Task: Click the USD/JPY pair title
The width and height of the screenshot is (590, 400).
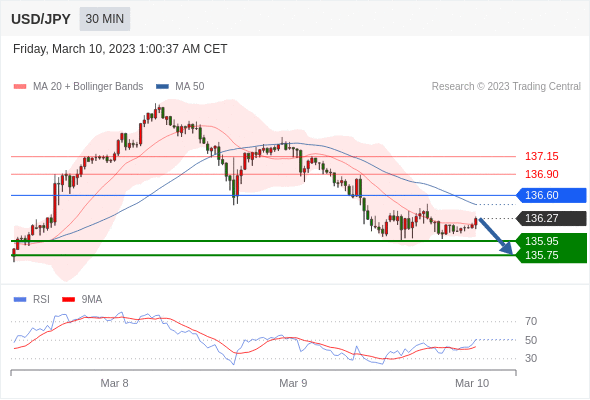Action: point(41,19)
